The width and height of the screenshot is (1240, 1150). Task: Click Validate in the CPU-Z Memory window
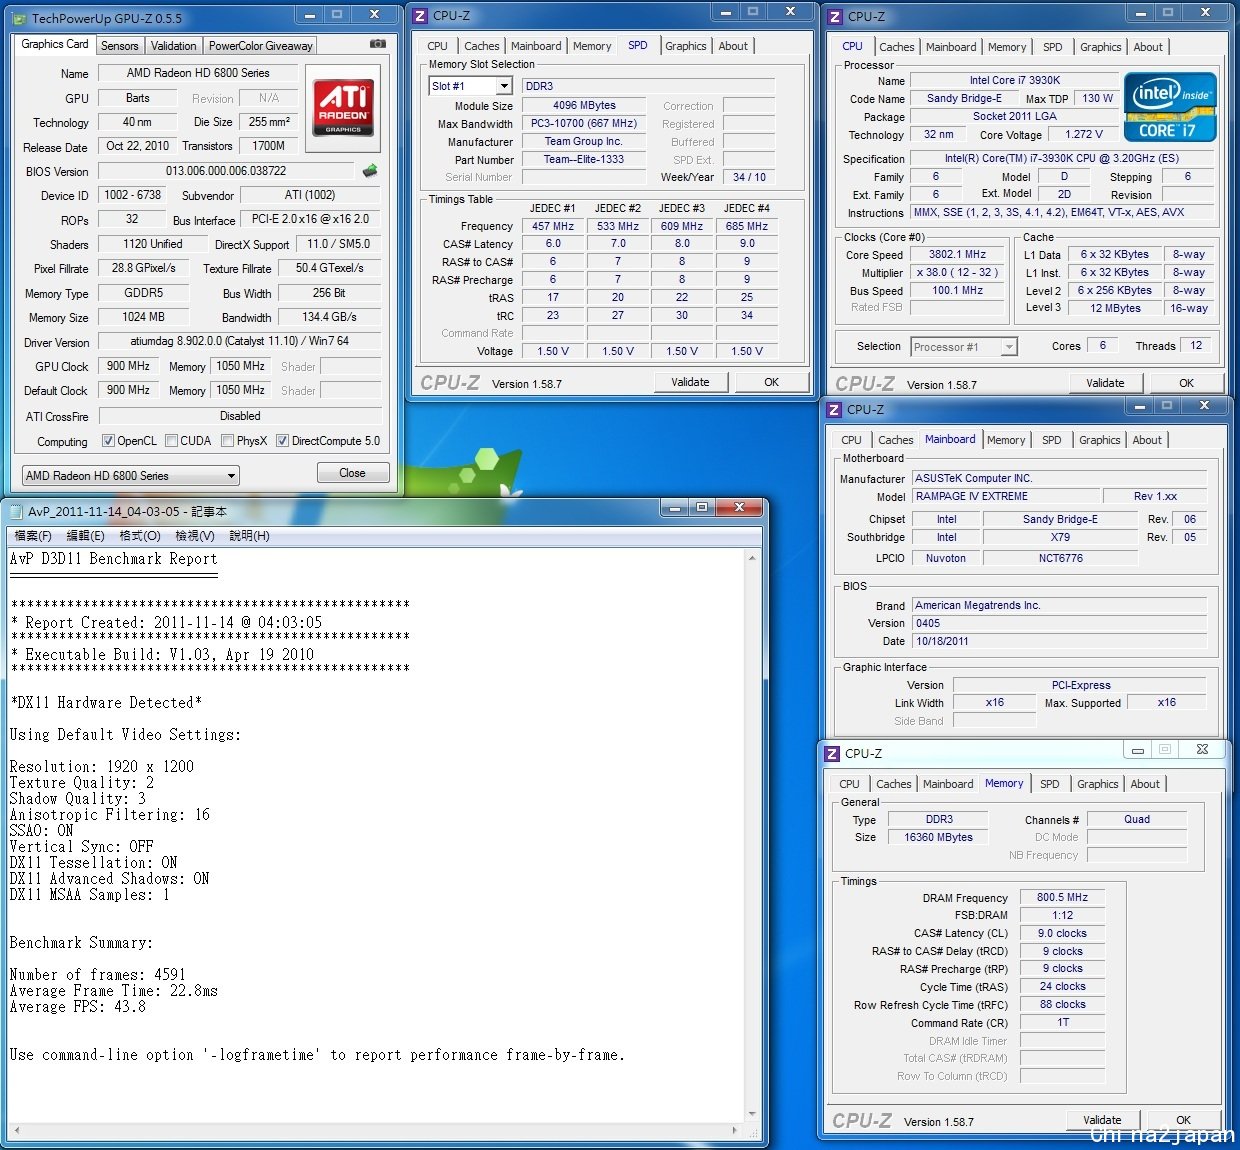click(1102, 1120)
